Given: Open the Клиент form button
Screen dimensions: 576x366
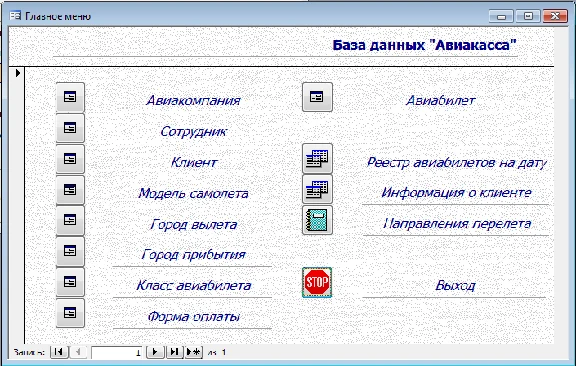Looking at the screenshot, I should (x=70, y=159).
